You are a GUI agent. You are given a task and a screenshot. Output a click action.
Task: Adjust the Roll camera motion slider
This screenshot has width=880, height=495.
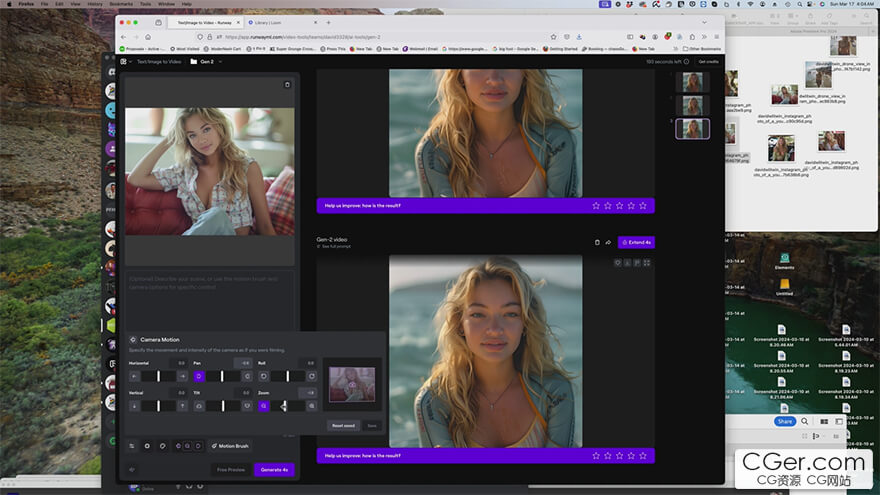(x=287, y=376)
